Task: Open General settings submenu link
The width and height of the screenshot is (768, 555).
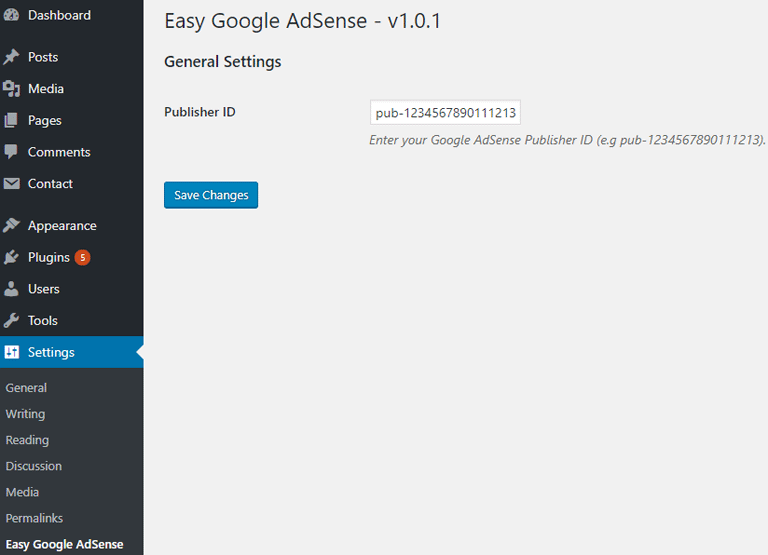Action: 26,388
